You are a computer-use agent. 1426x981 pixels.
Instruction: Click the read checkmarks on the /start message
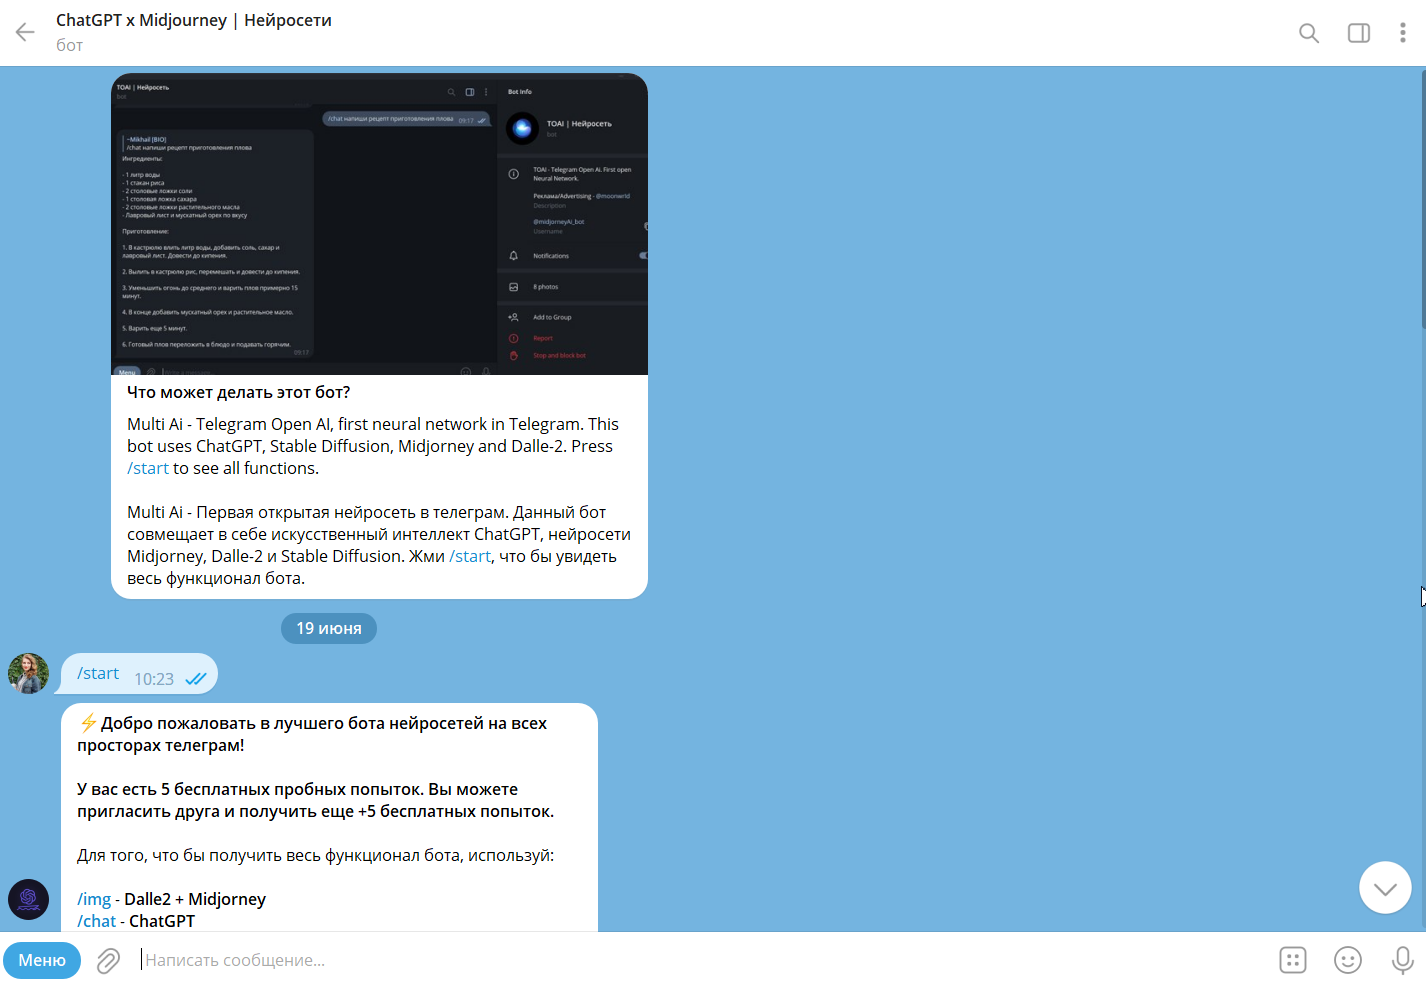(x=196, y=679)
